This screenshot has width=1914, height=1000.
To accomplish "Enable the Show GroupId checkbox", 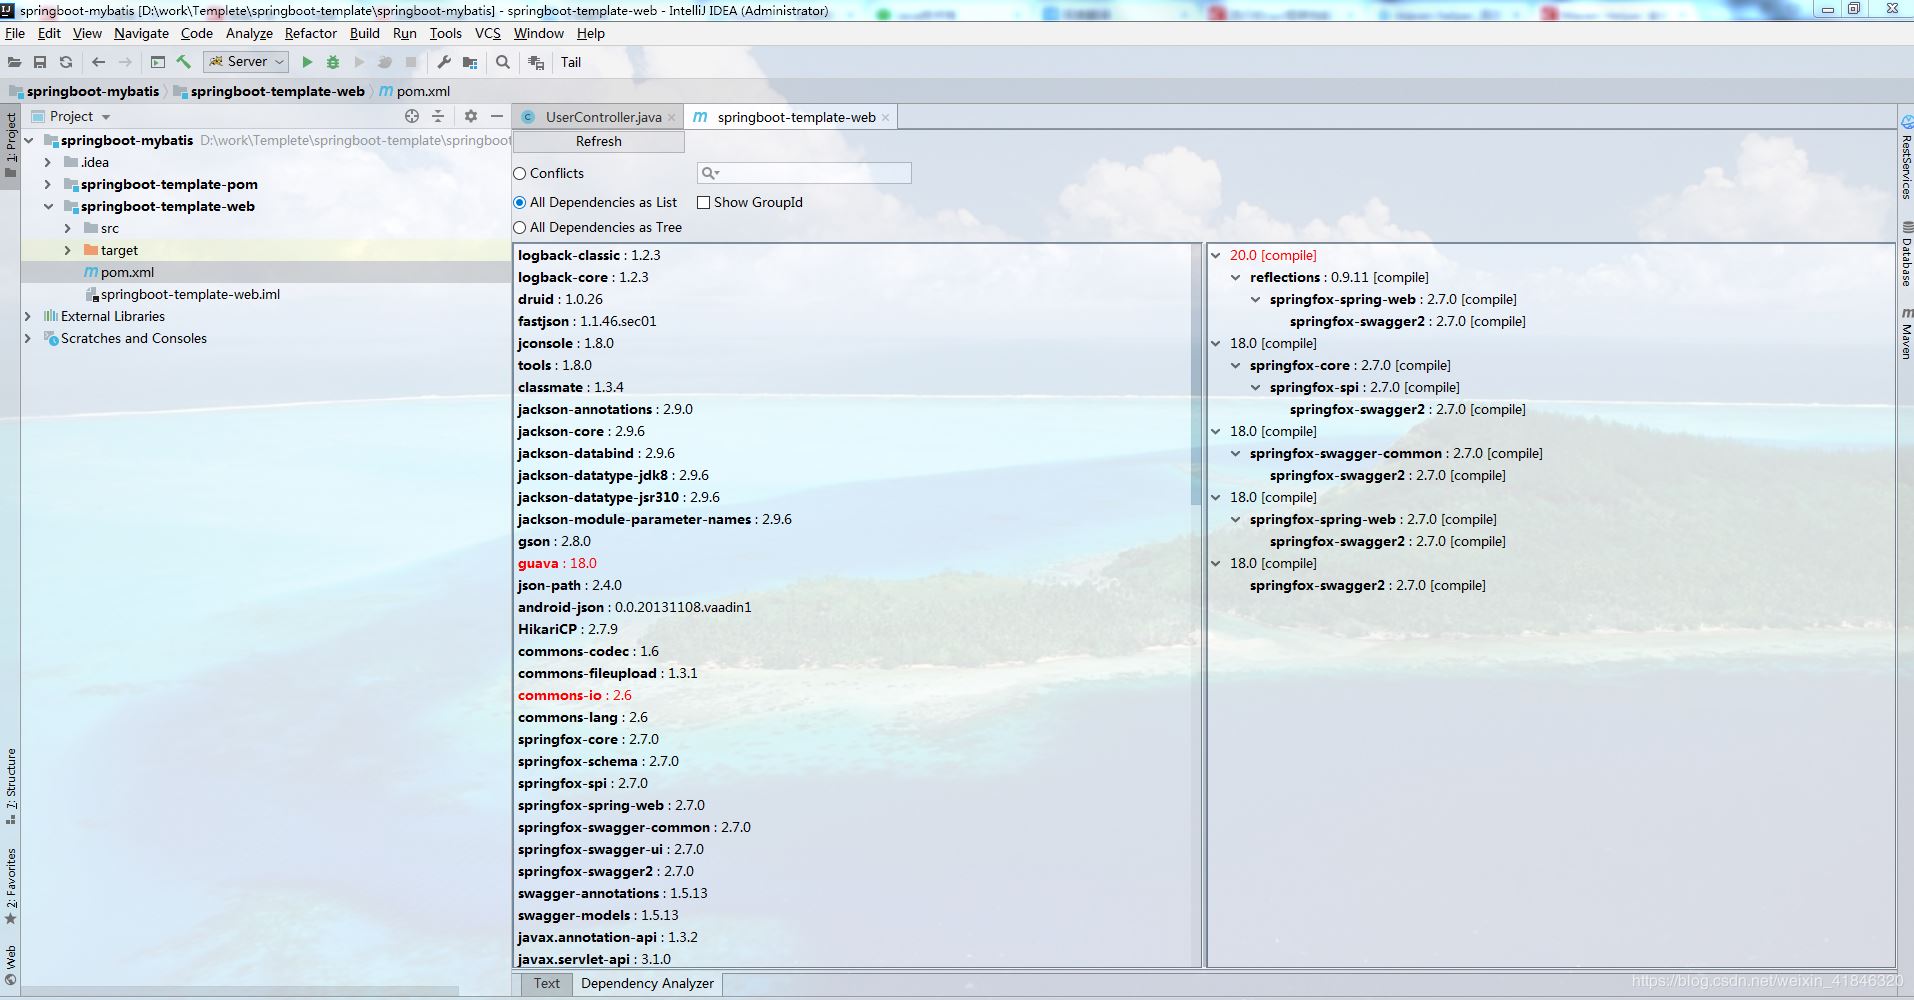I will [x=705, y=202].
